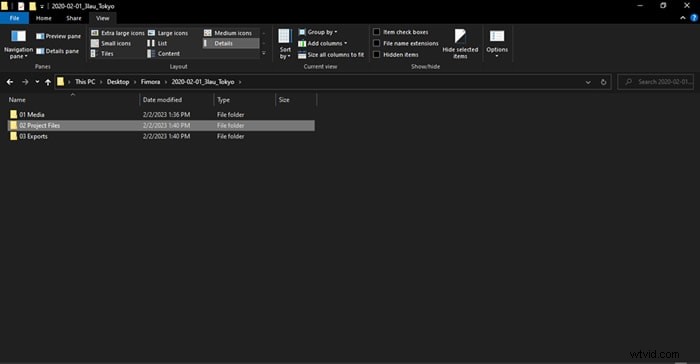
Task: Toggle the Preview pane
Action: pos(58,36)
